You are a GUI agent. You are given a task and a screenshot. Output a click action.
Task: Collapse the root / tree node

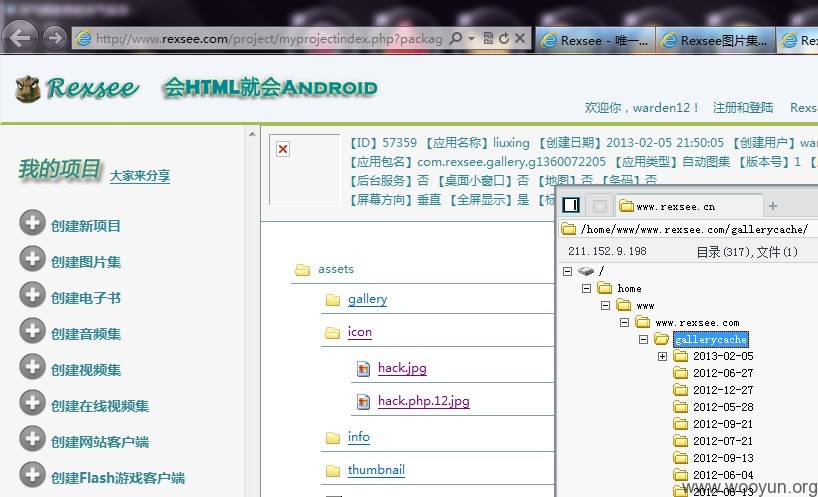coord(568,271)
